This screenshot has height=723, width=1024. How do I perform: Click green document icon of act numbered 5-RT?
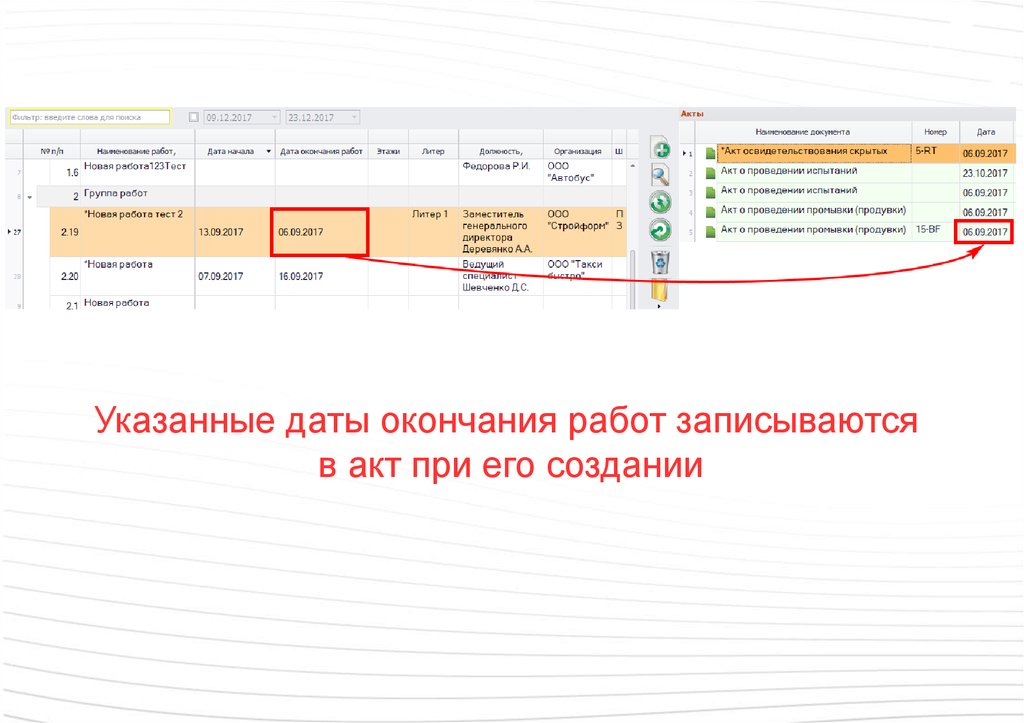(x=711, y=153)
